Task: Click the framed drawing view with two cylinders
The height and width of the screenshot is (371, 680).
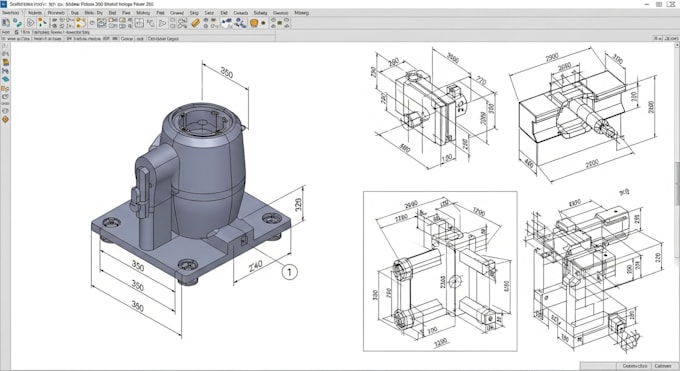Action: [x=440, y=271]
